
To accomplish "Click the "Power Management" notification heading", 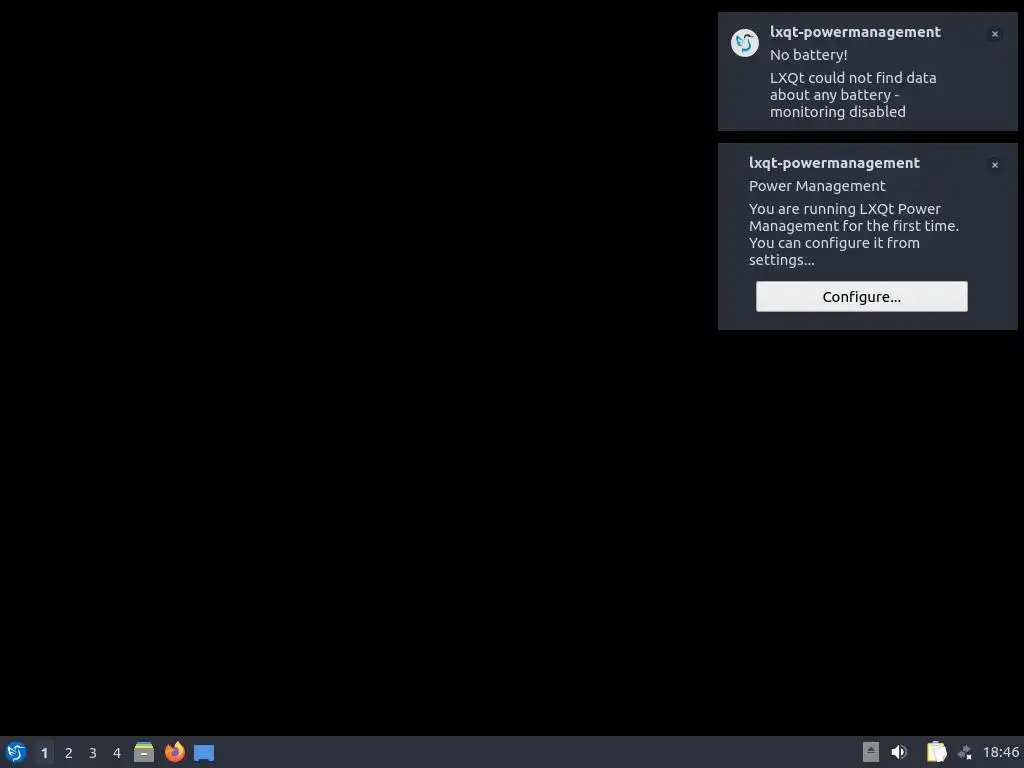I will (x=817, y=186).
